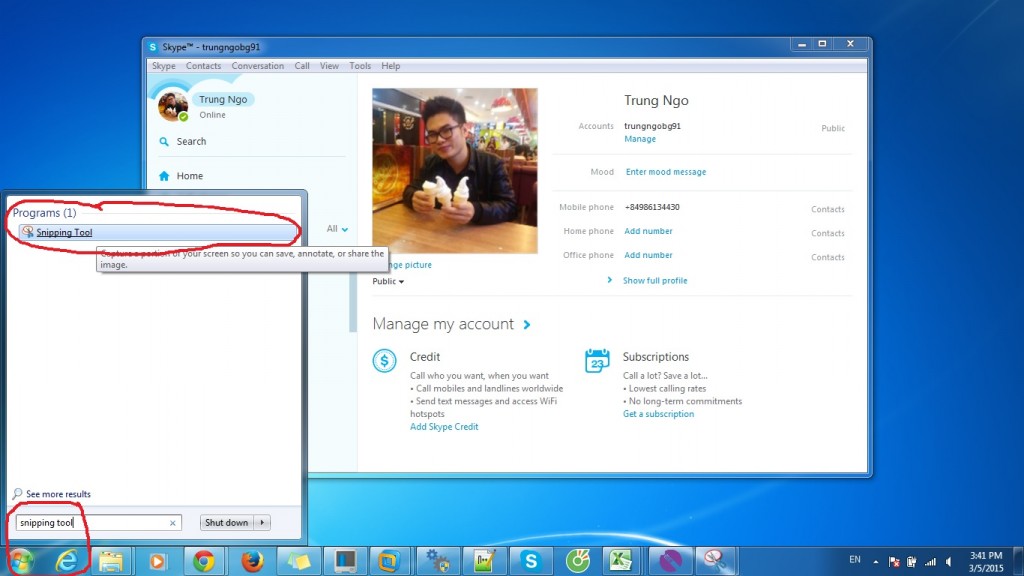Viewport: 1024px width, 576px height.
Task: Click Contacts visibility next to Mobile phone
Action: (x=827, y=210)
